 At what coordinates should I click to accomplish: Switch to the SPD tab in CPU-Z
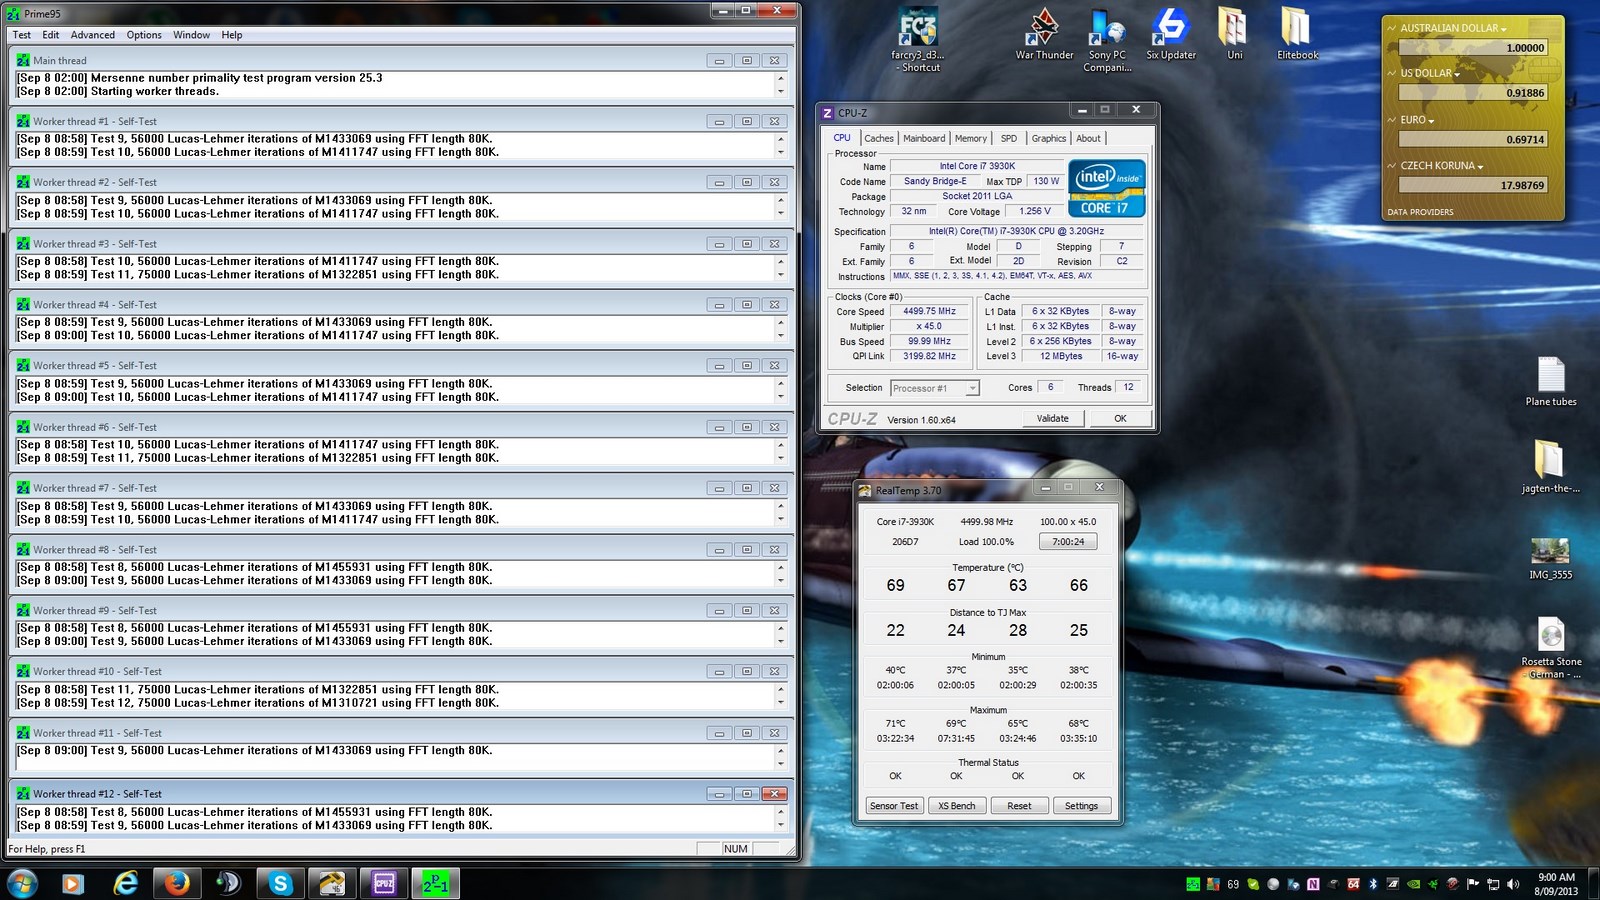[x=1009, y=138]
